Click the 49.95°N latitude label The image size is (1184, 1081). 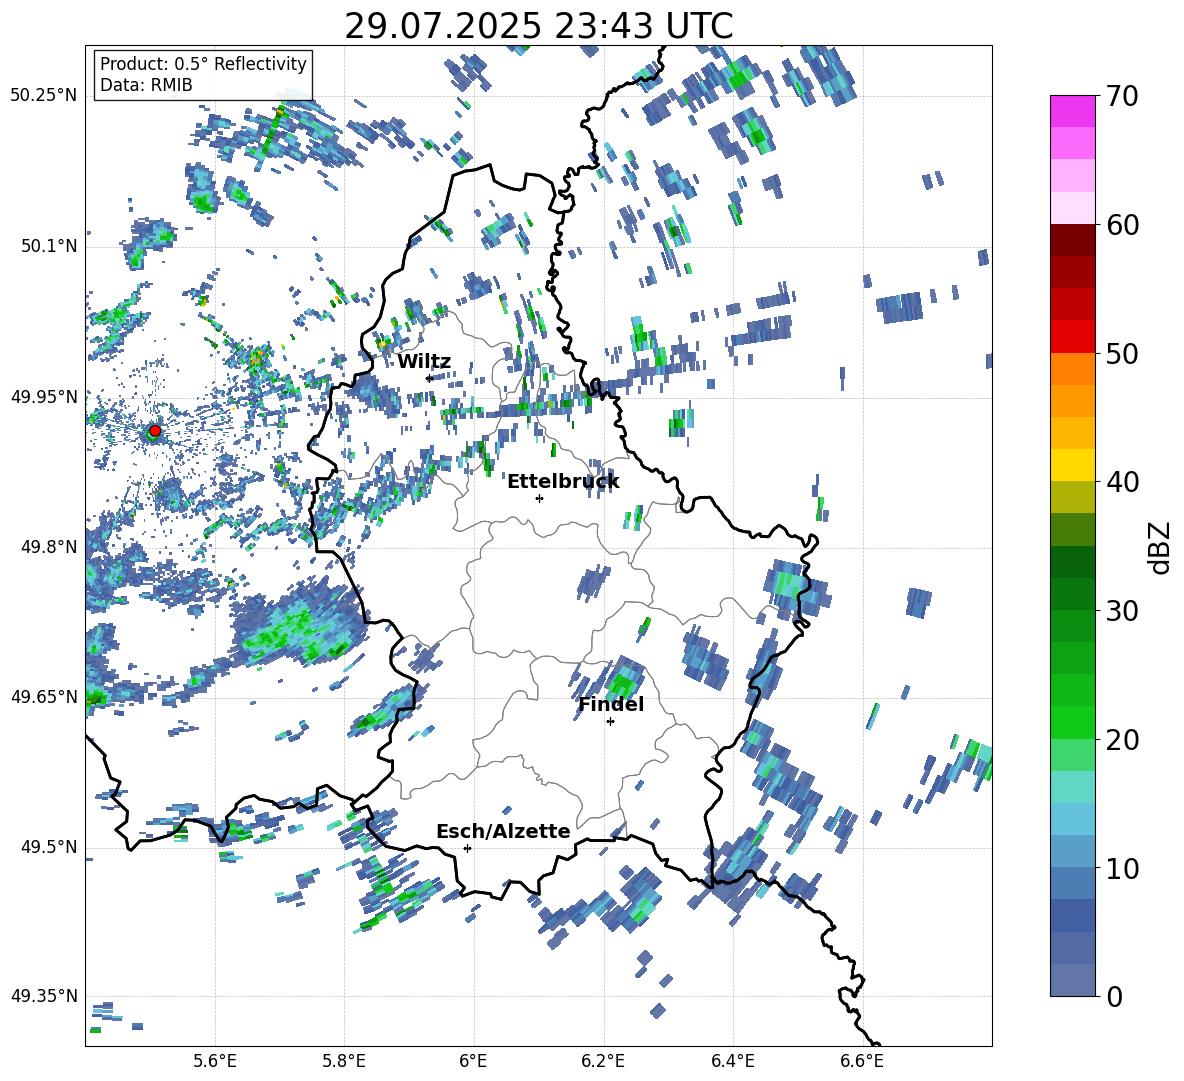(44, 396)
